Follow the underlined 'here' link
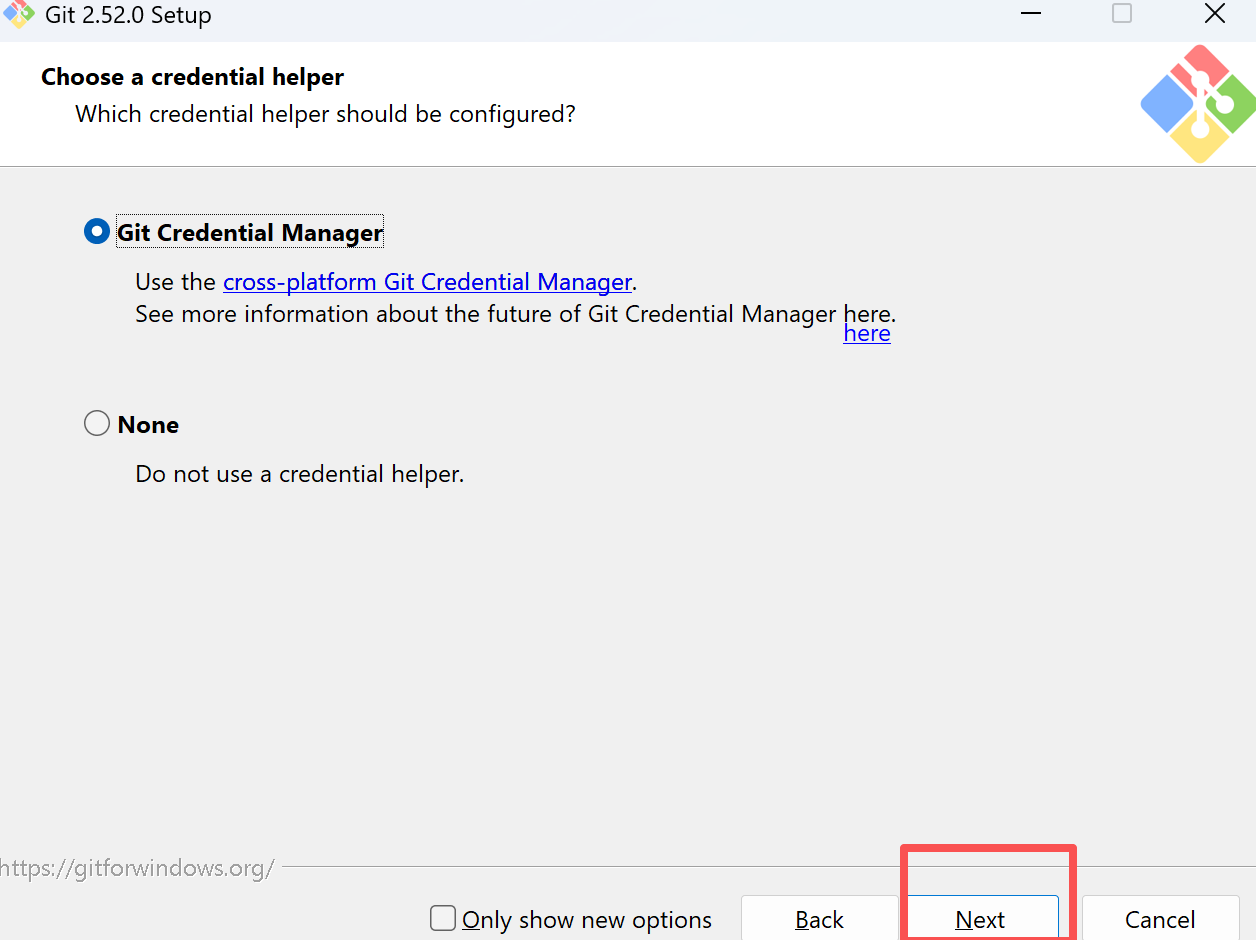Screen dimensions: 1256x940 (867, 333)
